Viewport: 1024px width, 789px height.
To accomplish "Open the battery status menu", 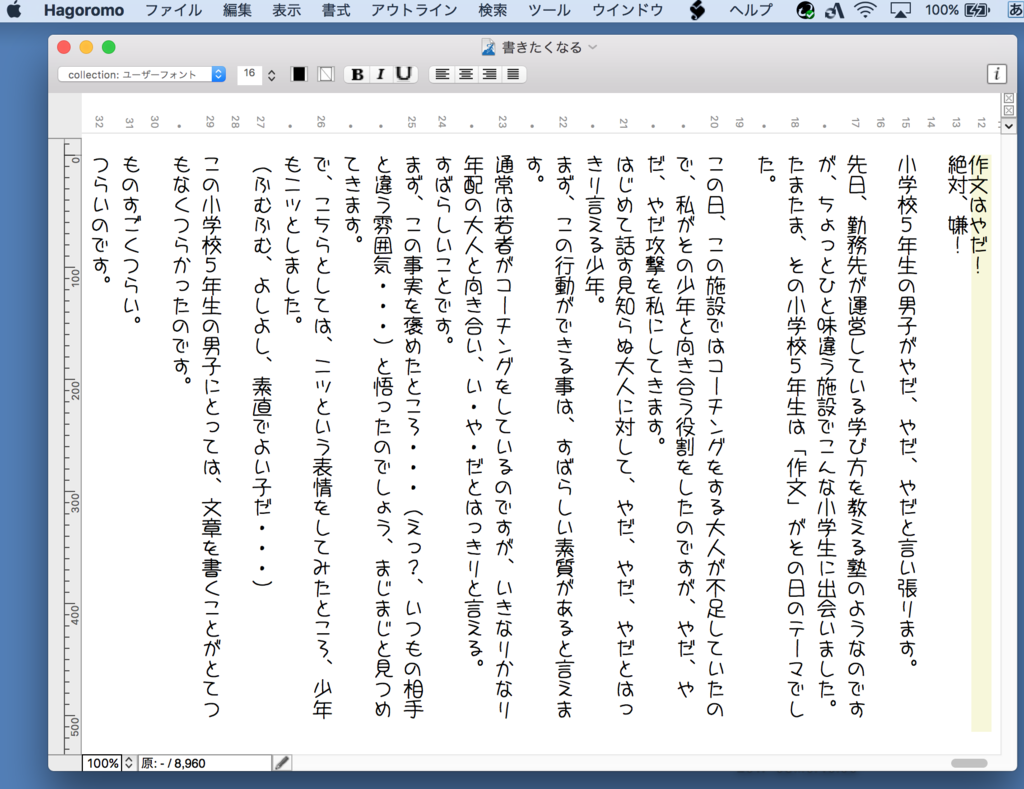I will click(x=978, y=10).
